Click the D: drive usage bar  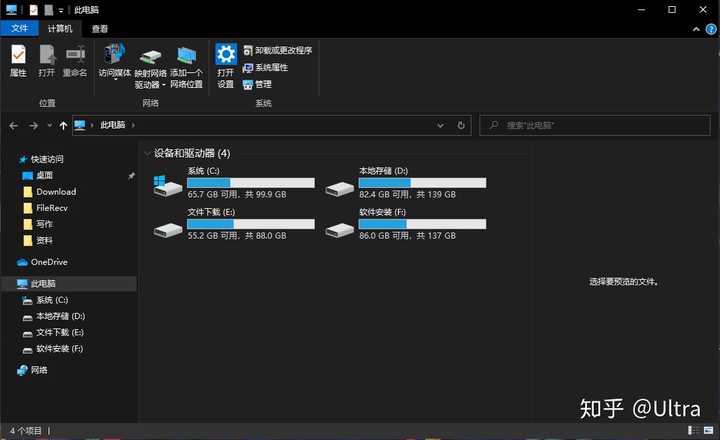422,183
